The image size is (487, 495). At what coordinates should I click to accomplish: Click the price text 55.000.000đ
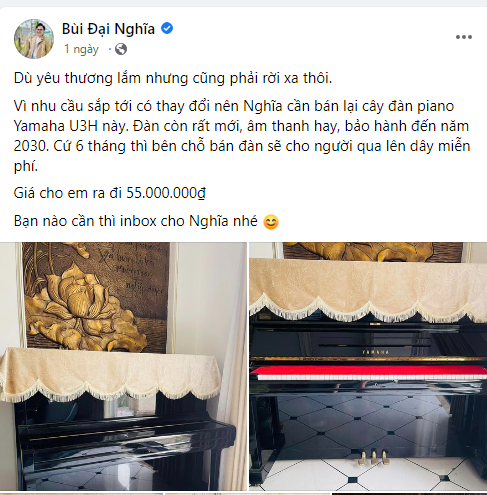166,193
